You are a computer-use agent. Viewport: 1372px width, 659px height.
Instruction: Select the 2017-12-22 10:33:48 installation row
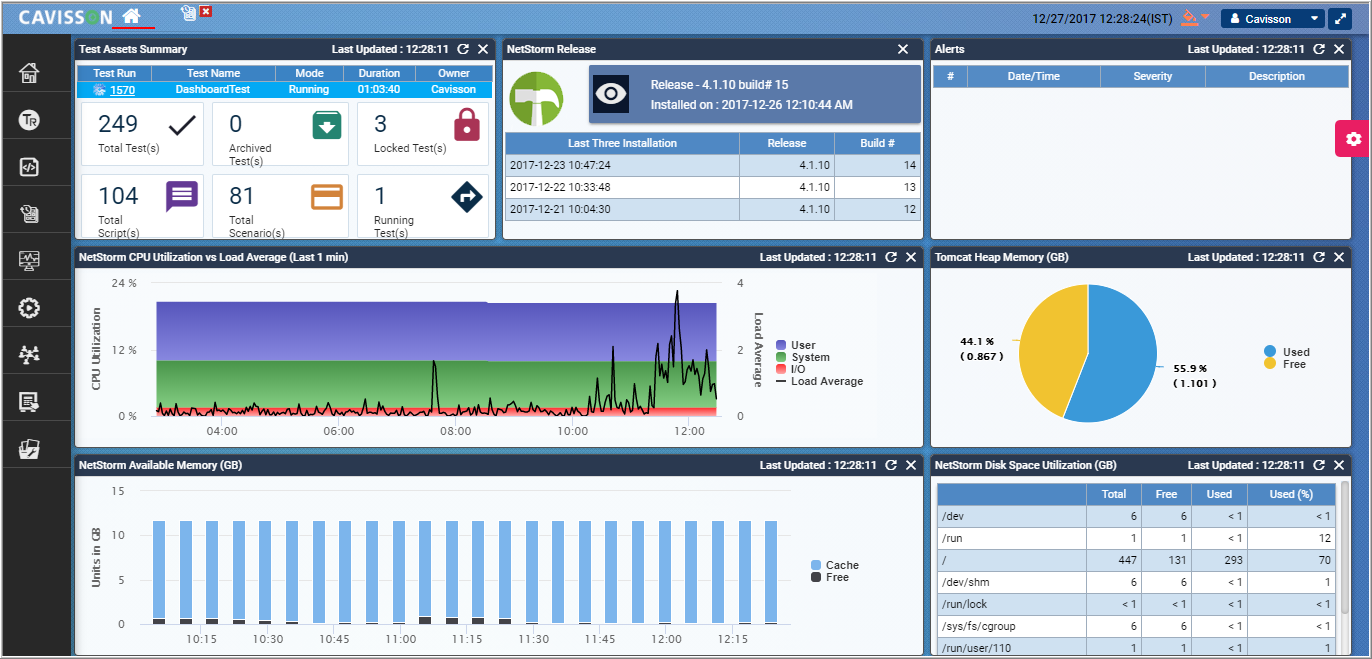point(713,187)
